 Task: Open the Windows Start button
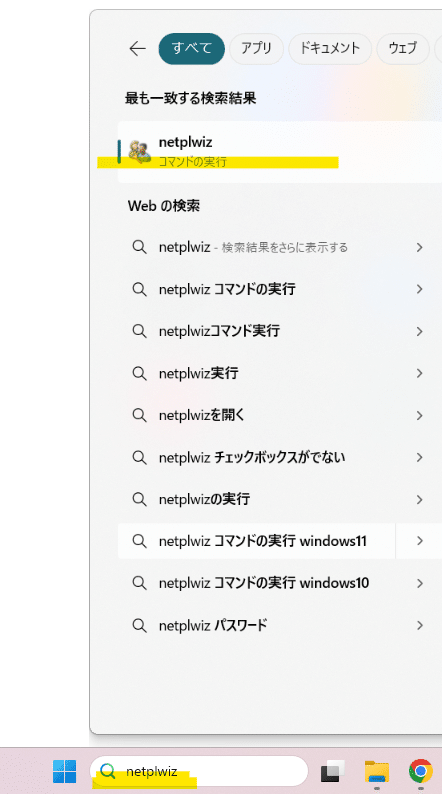tap(65, 771)
